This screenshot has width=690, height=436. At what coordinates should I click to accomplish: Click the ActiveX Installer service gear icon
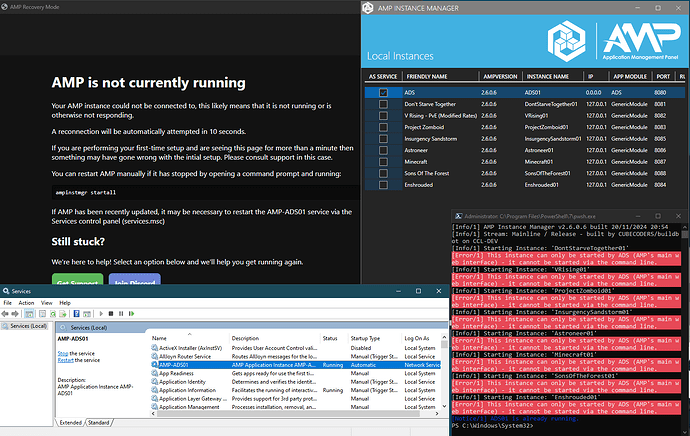(x=154, y=348)
